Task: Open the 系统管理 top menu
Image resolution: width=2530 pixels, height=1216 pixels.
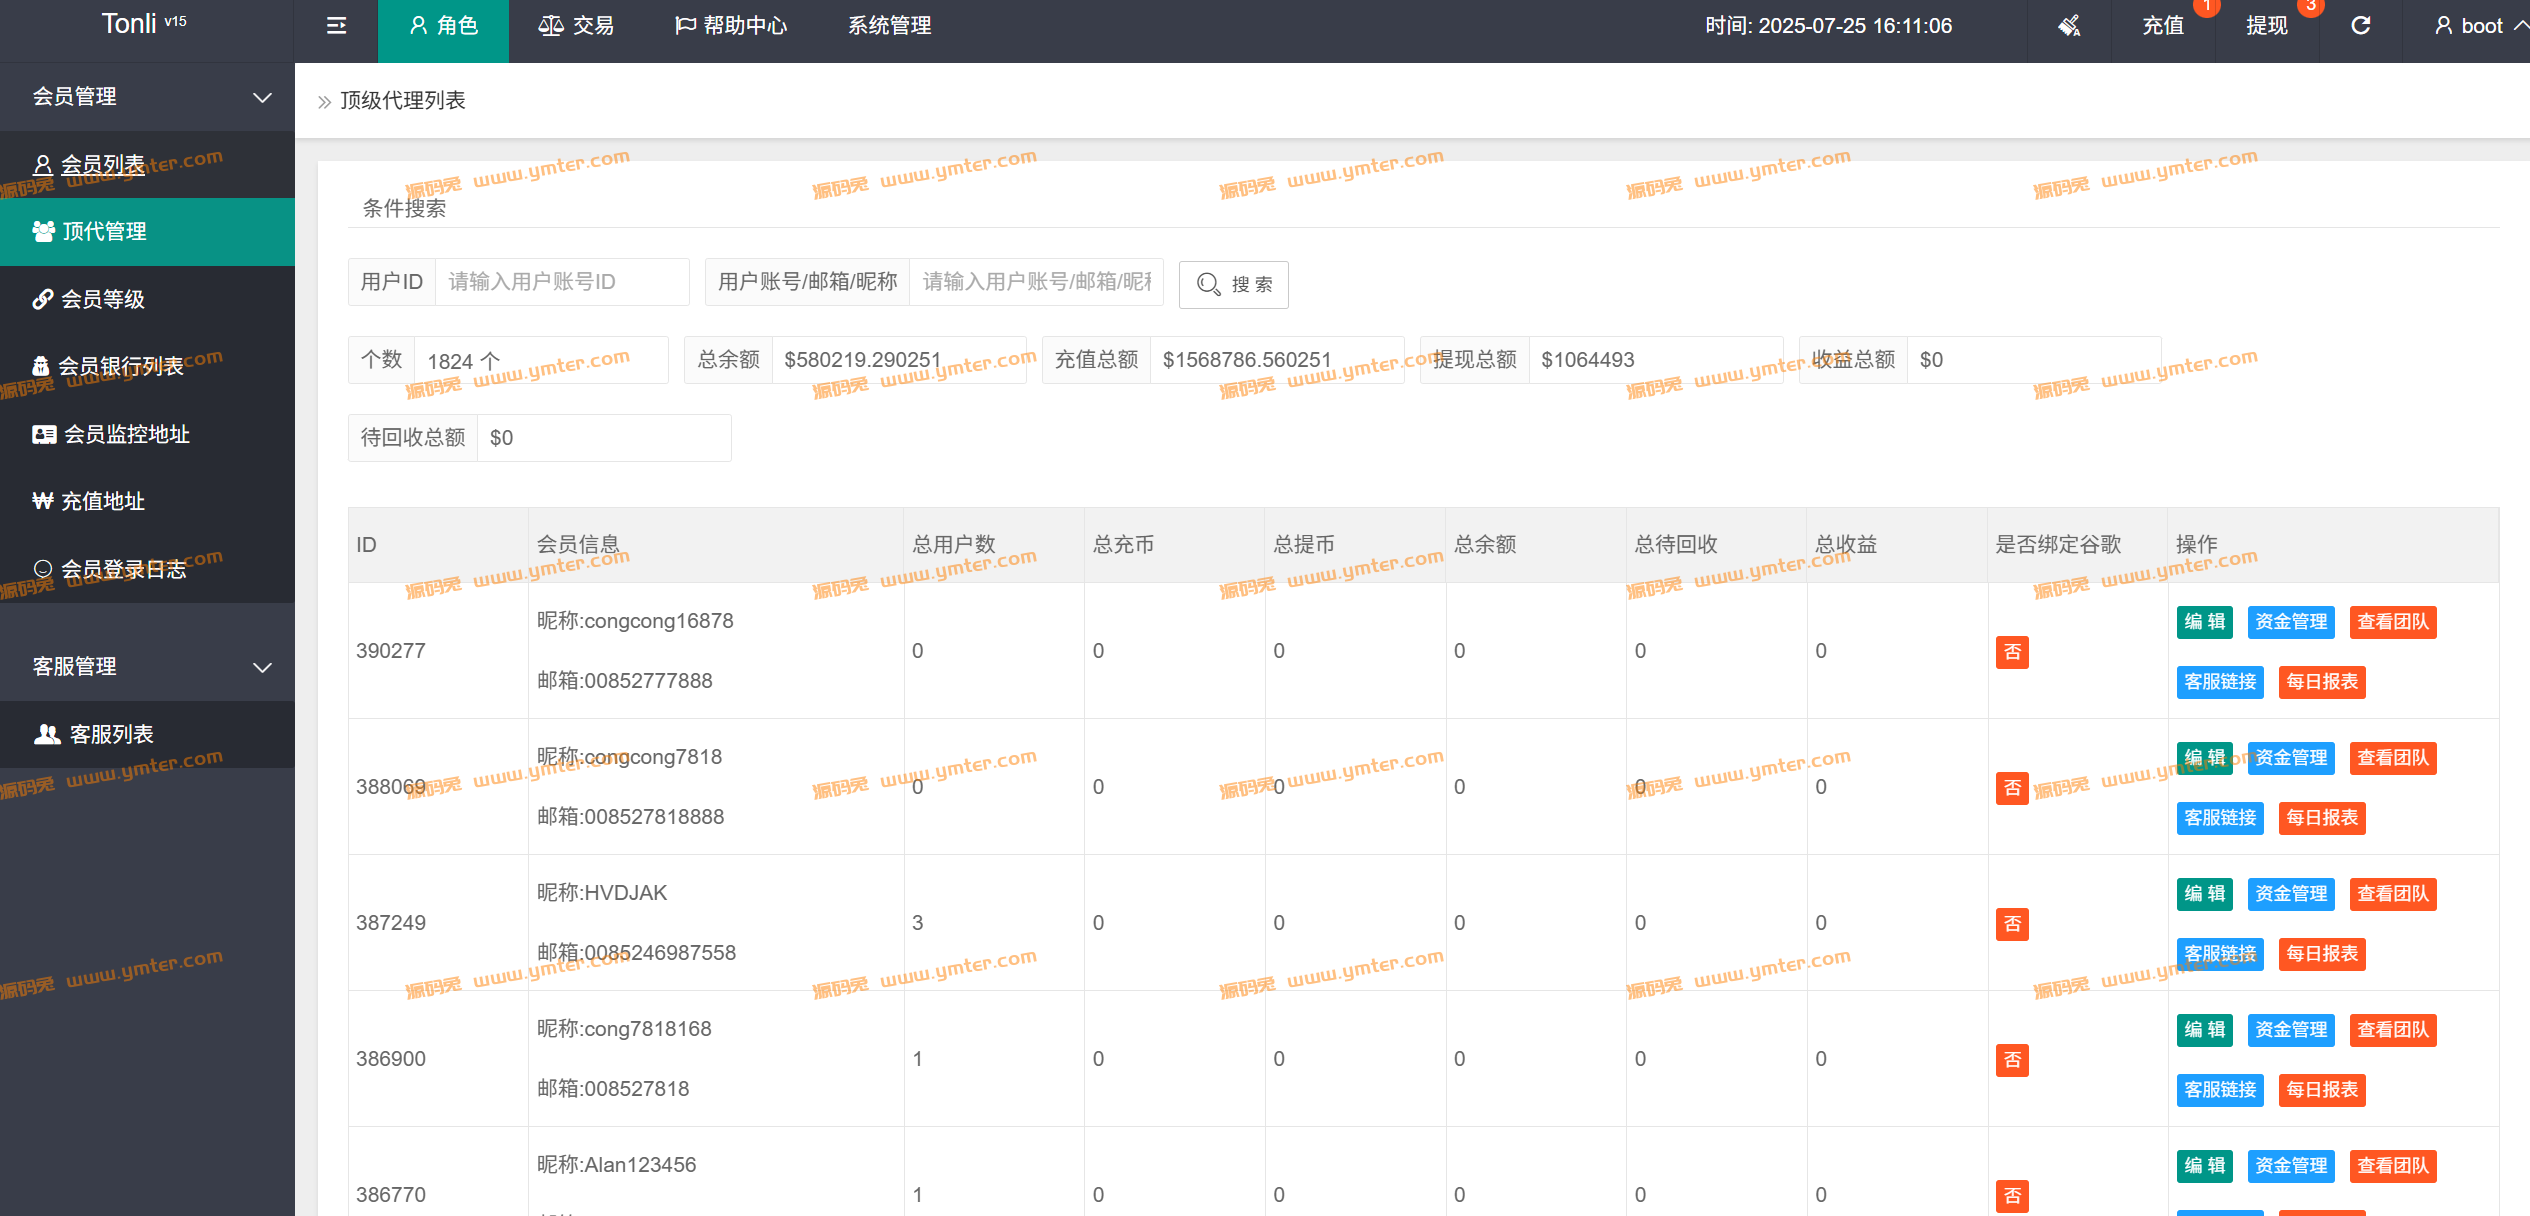Action: 889,26
